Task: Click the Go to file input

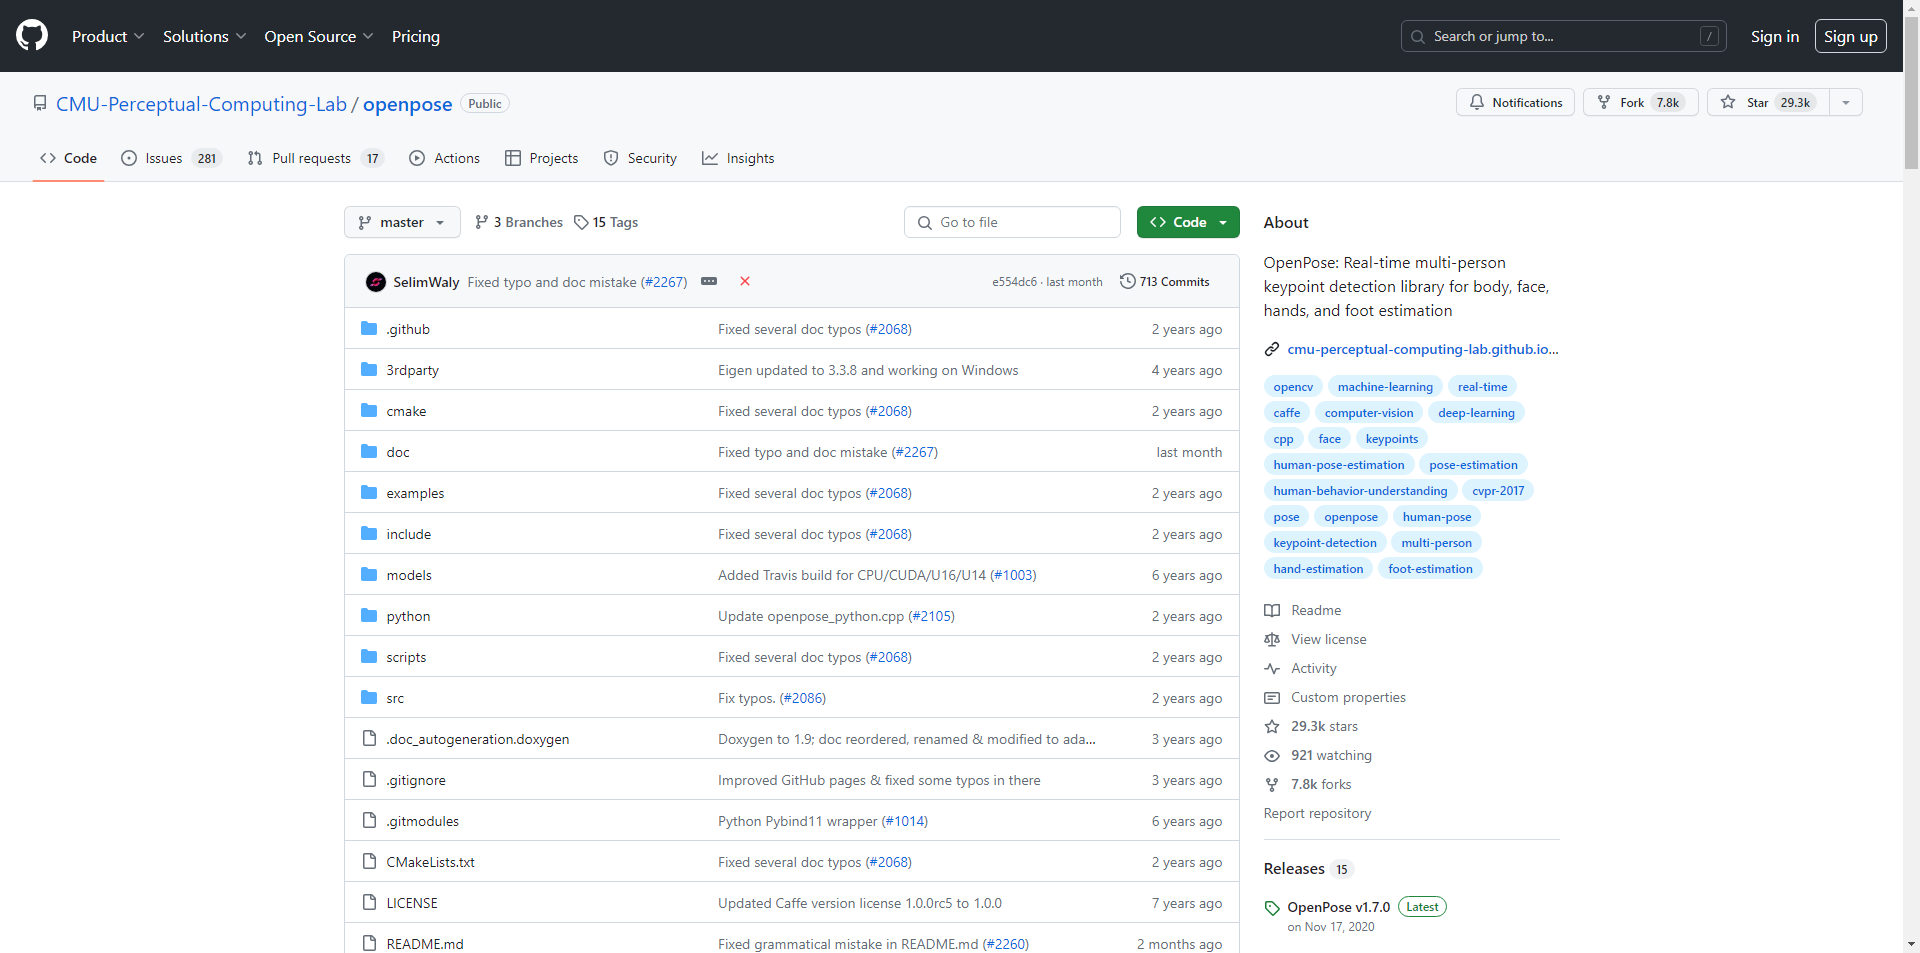Action: coord(1012,222)
